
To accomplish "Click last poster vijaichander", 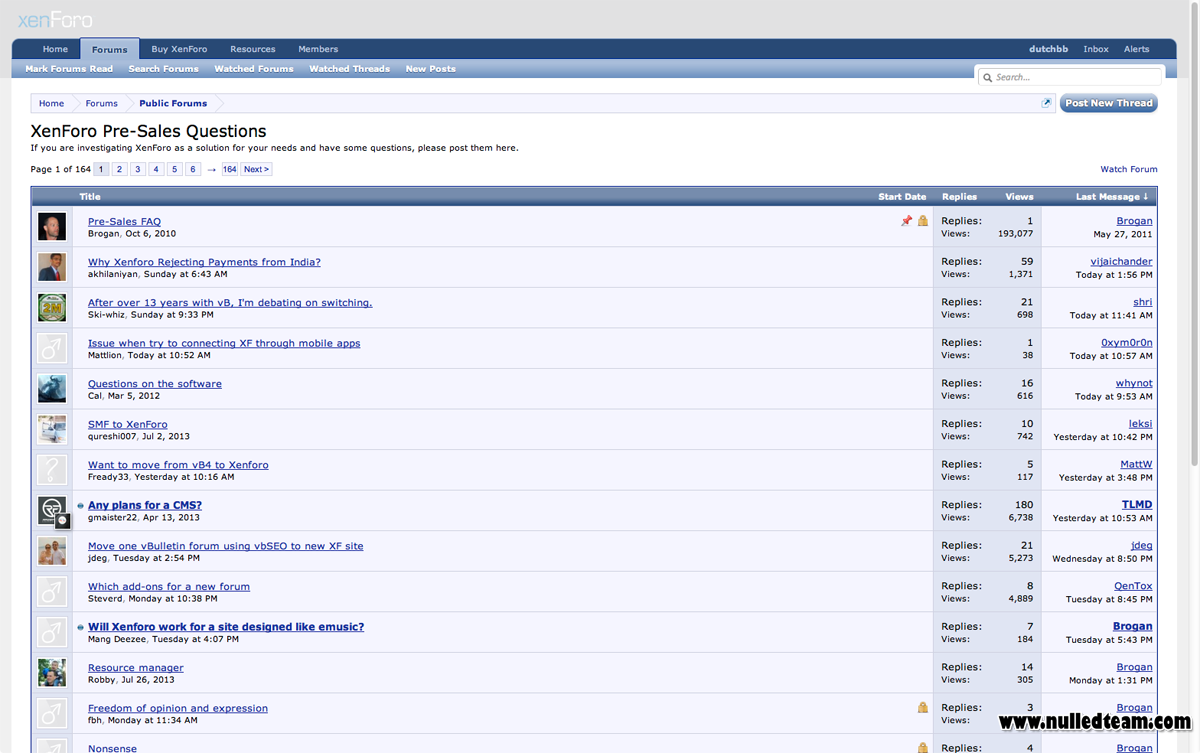I will (x=1121, y=261).
